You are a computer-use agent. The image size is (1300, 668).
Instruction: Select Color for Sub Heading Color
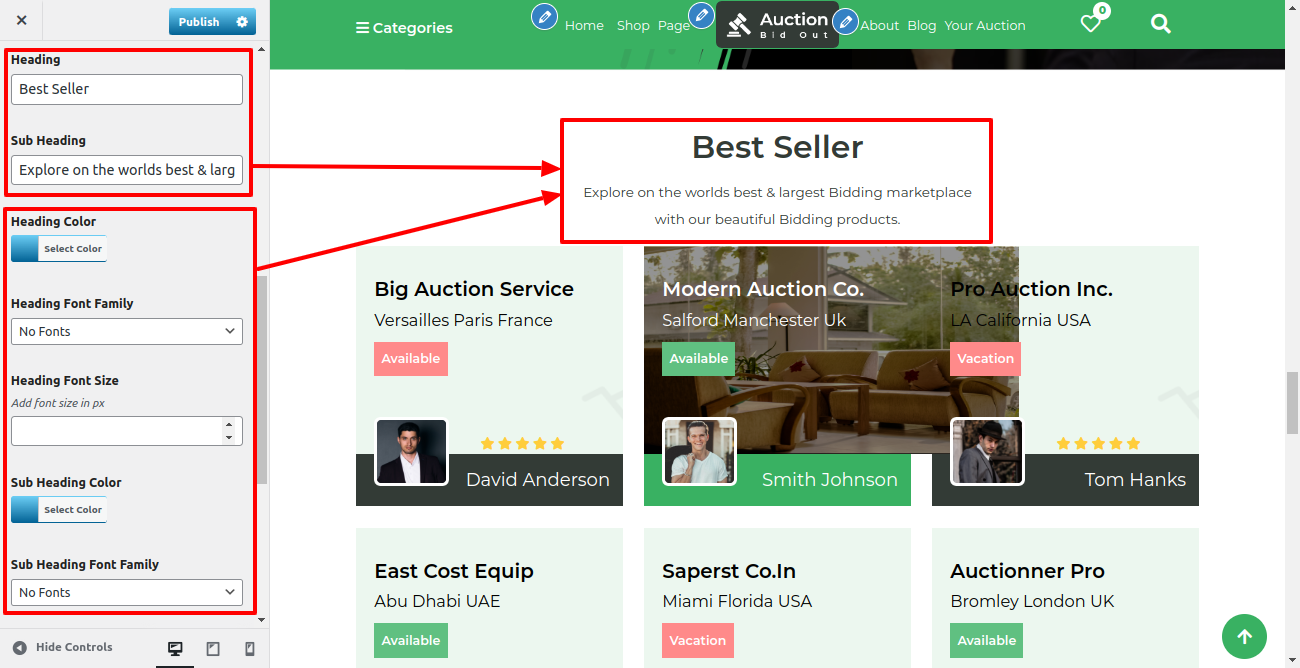59,510
